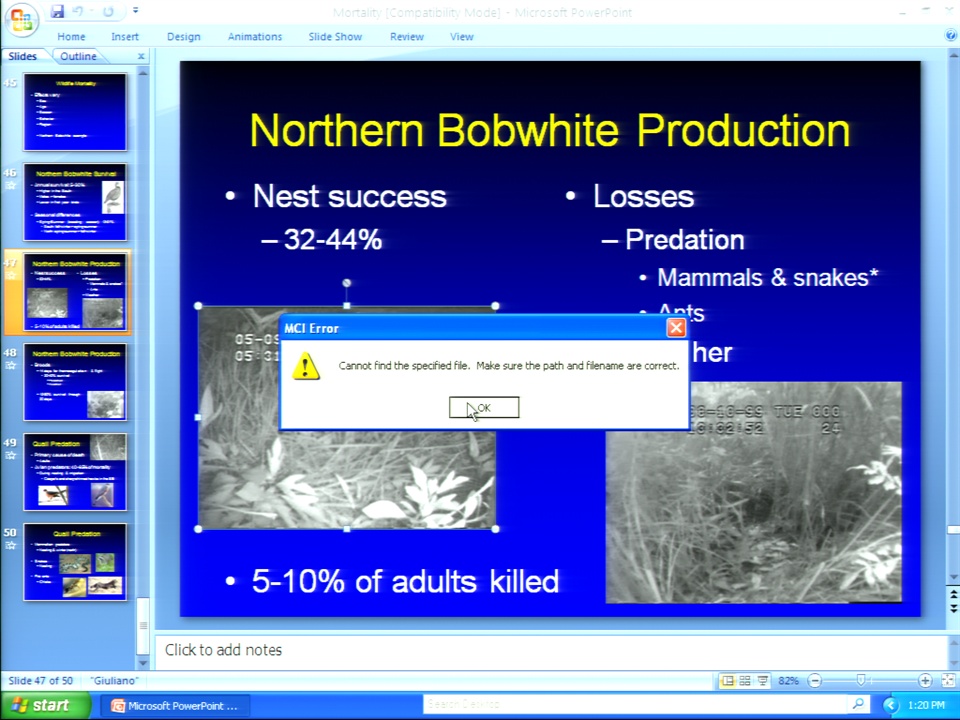Click '5-10% of adults killed' text
960x720 pixels.
(405, 581)
